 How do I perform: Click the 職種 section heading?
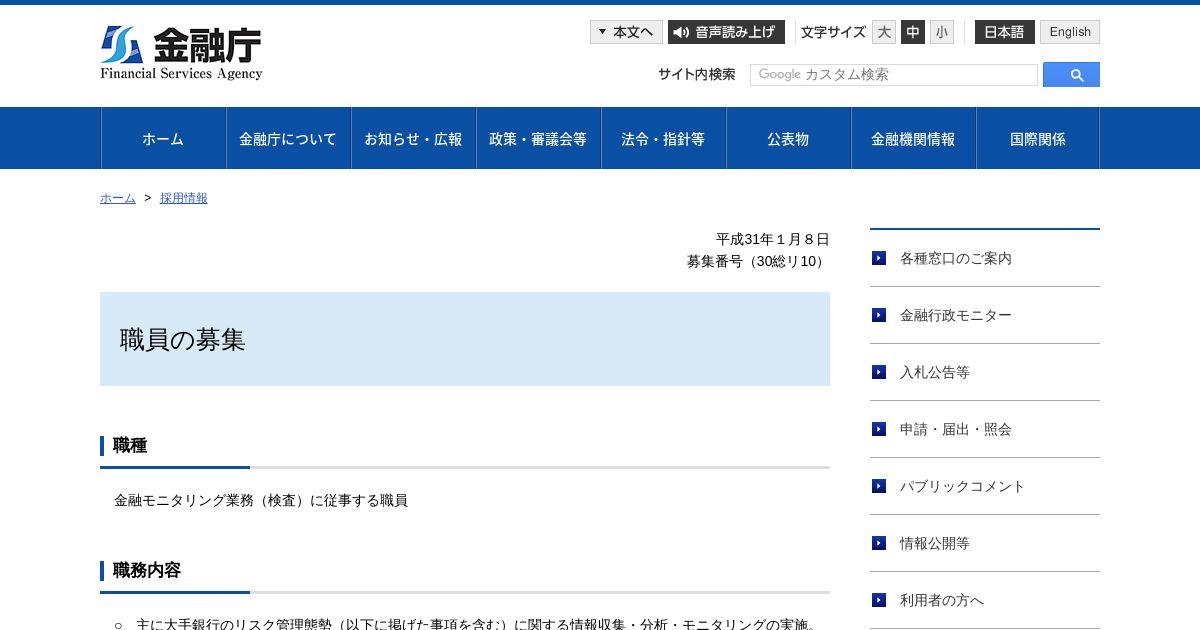tap(130, 445)
